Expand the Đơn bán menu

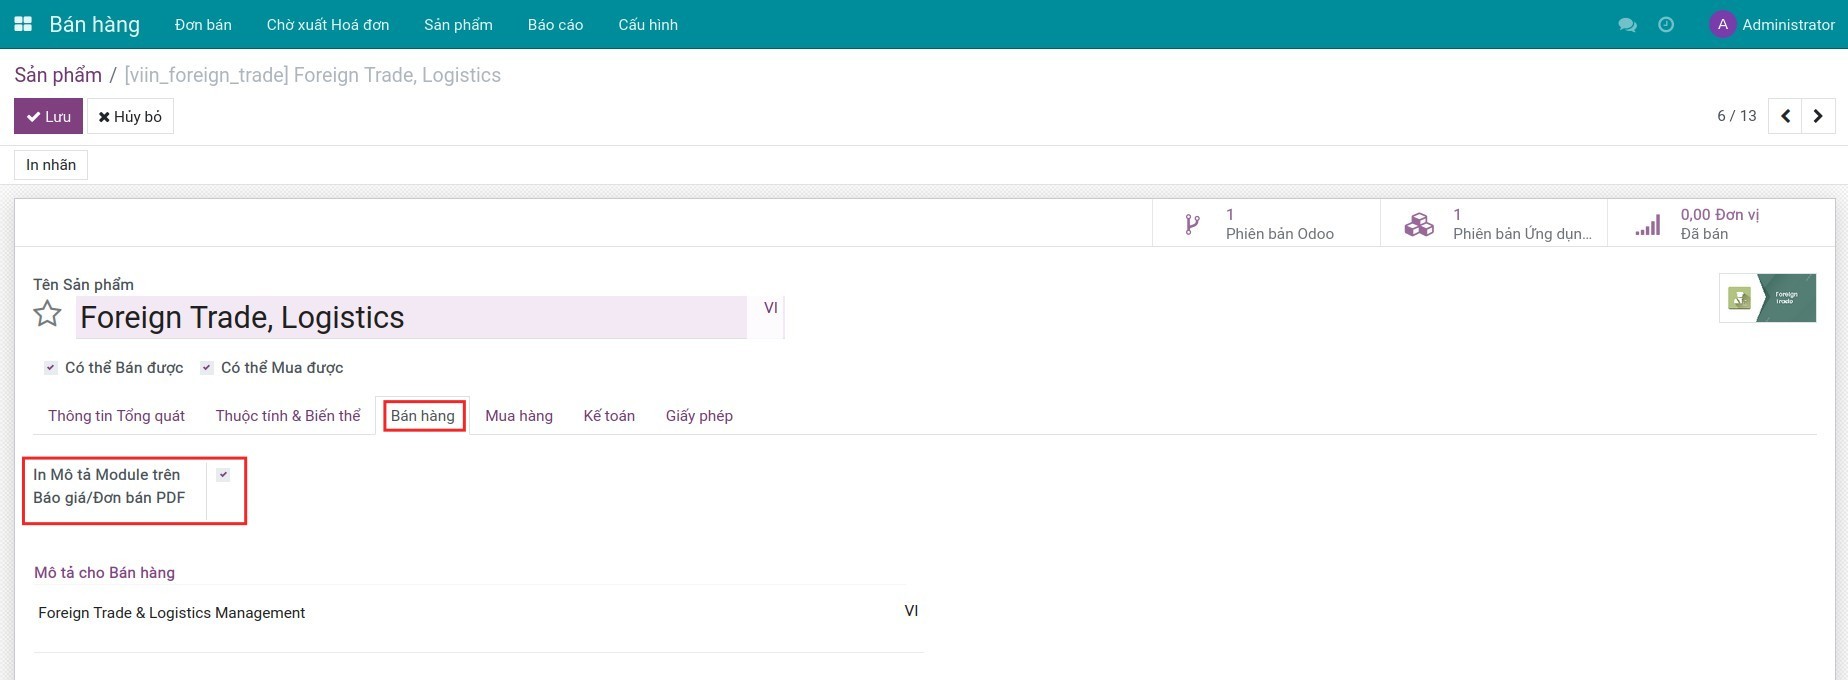click(203, 25)
